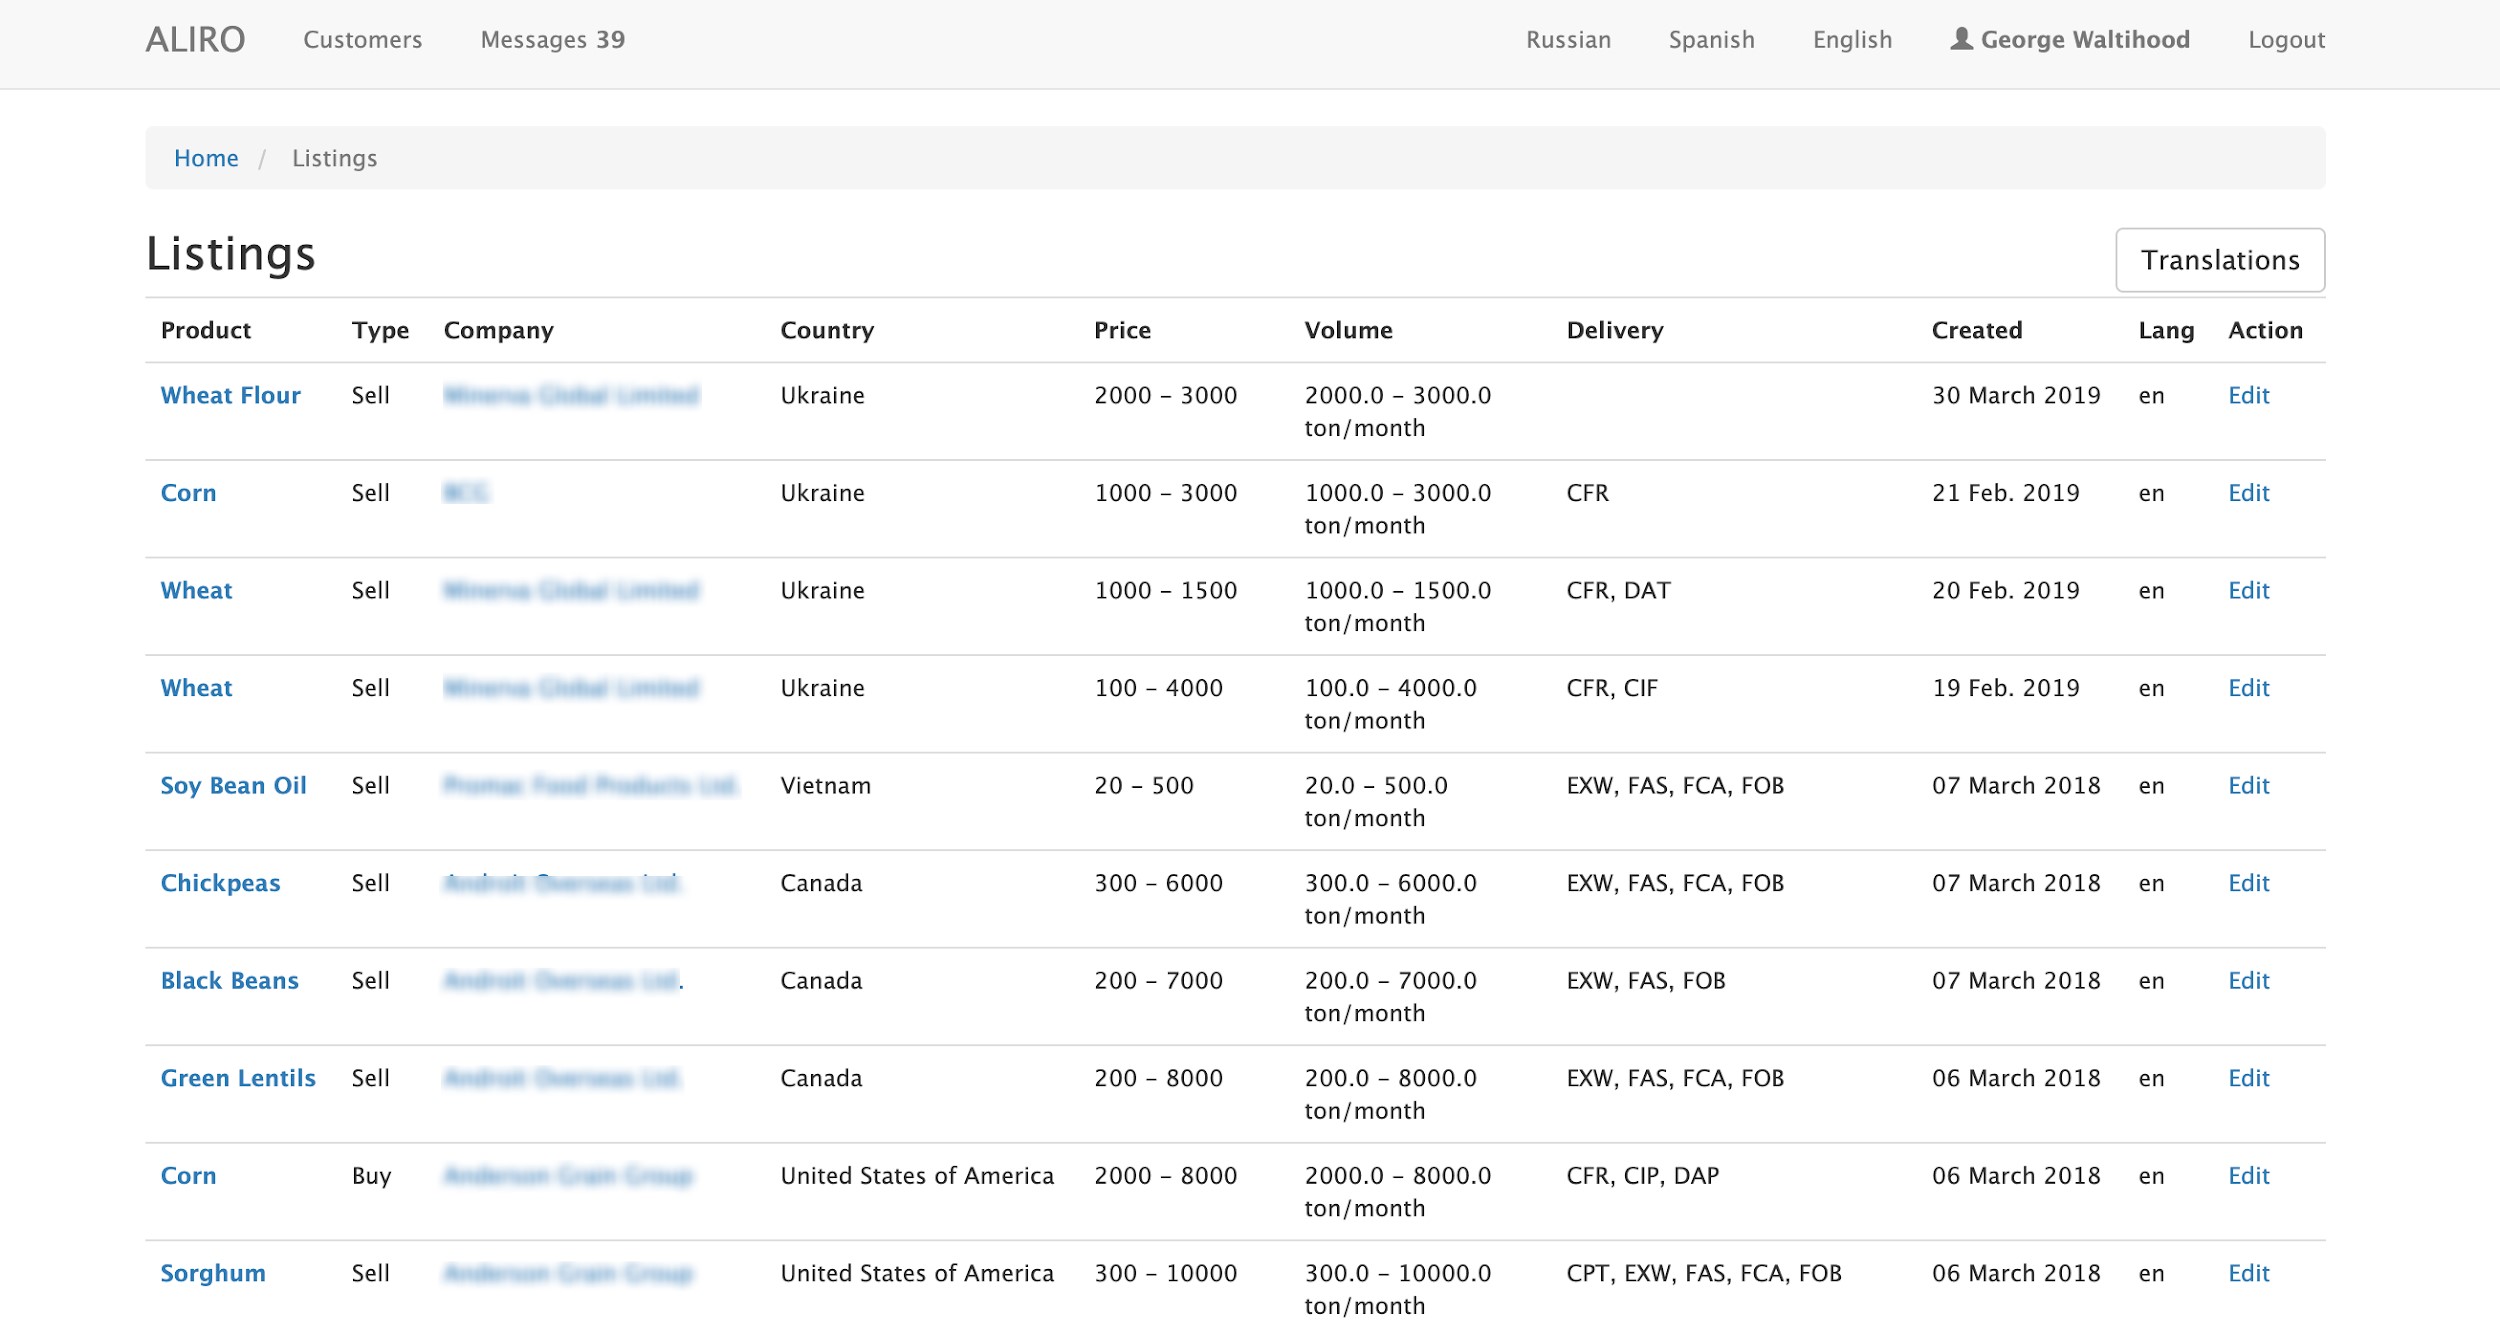
Task: Click the user icon beside George Walthood
Action: [x=1961, y=39]
